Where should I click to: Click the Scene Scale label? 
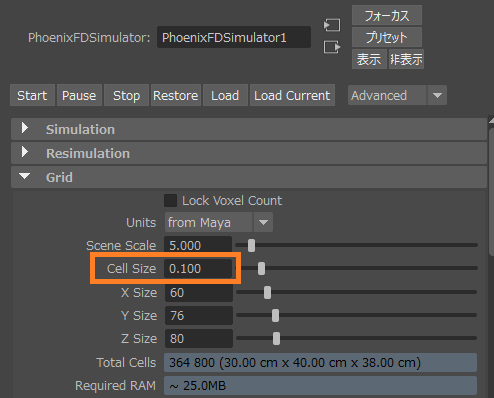click(x=121, y=245)
